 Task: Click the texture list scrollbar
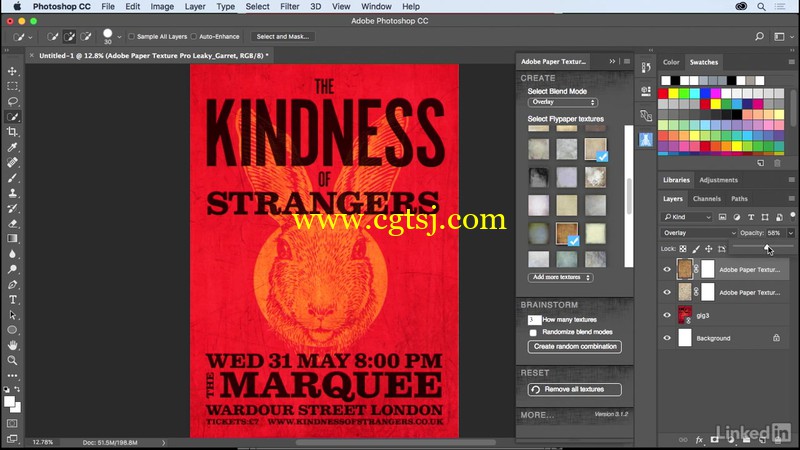(x=629, y=196)
